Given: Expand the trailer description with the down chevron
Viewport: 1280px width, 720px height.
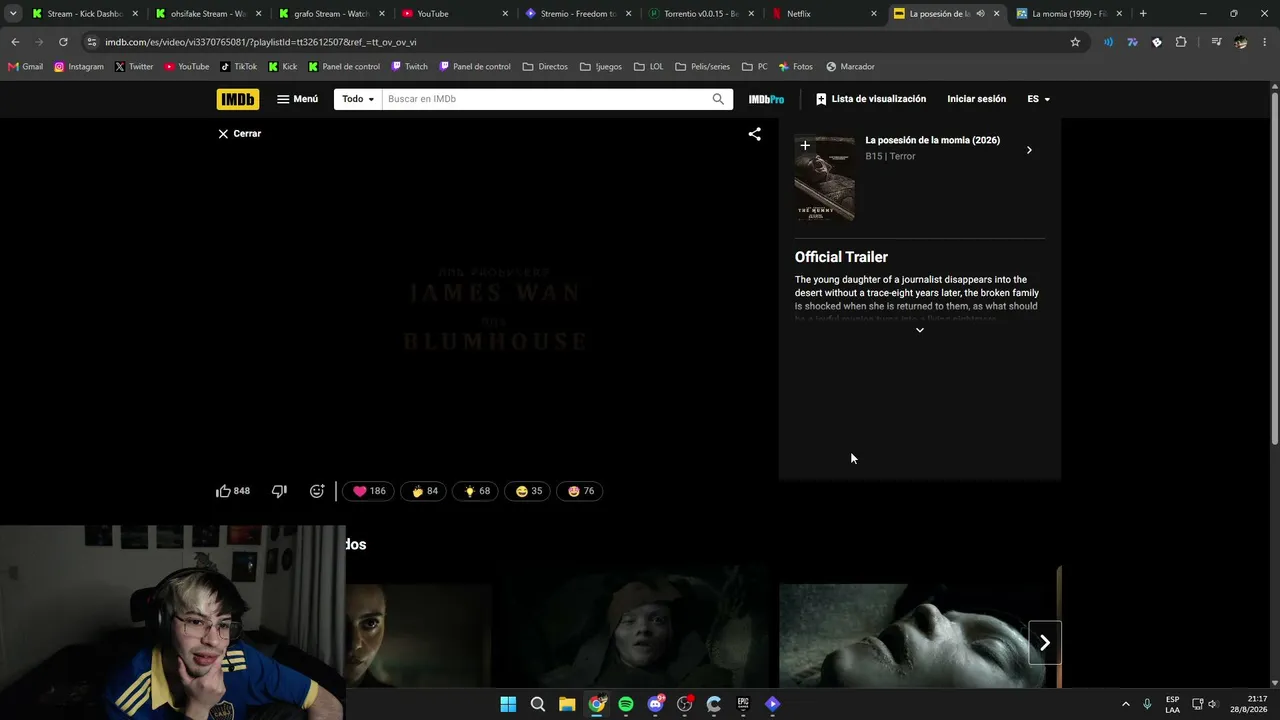Looking at the screenshot, I should [x=920, y=330].
